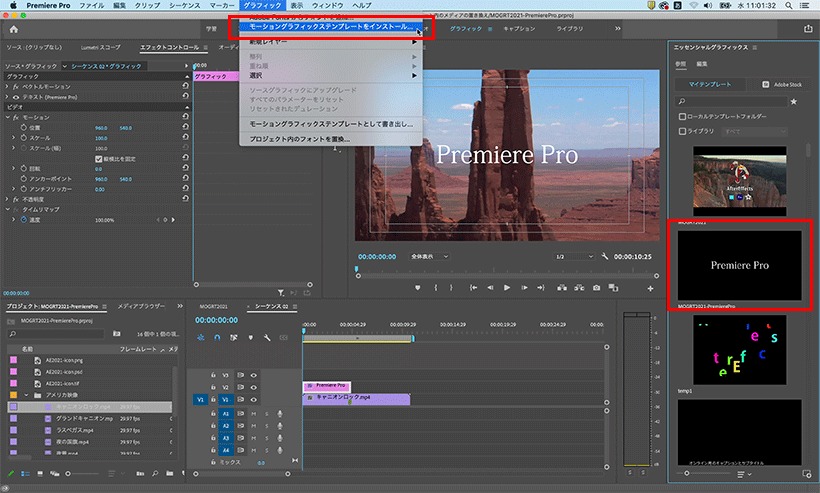Toggle uniform scale checkbox
The width and height of the screenshot is (820, 493).
(x=98, y=158)
